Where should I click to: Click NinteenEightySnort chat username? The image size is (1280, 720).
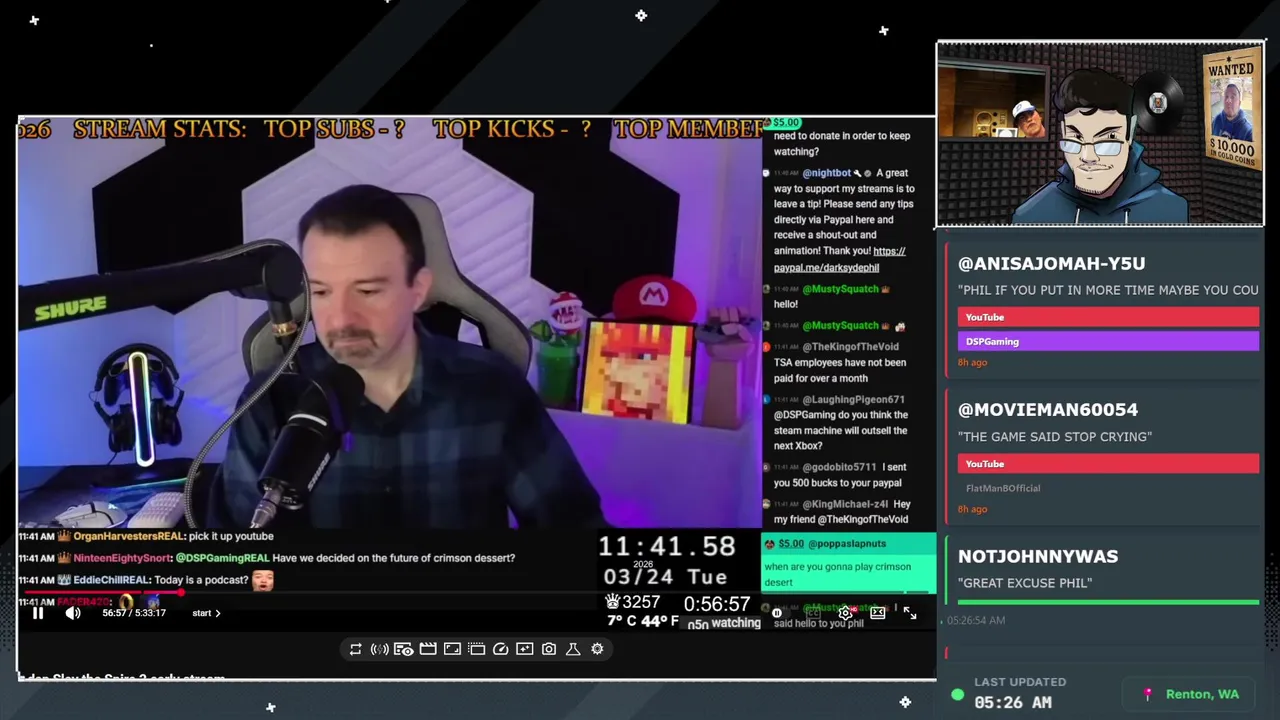(x=122, y=558)
